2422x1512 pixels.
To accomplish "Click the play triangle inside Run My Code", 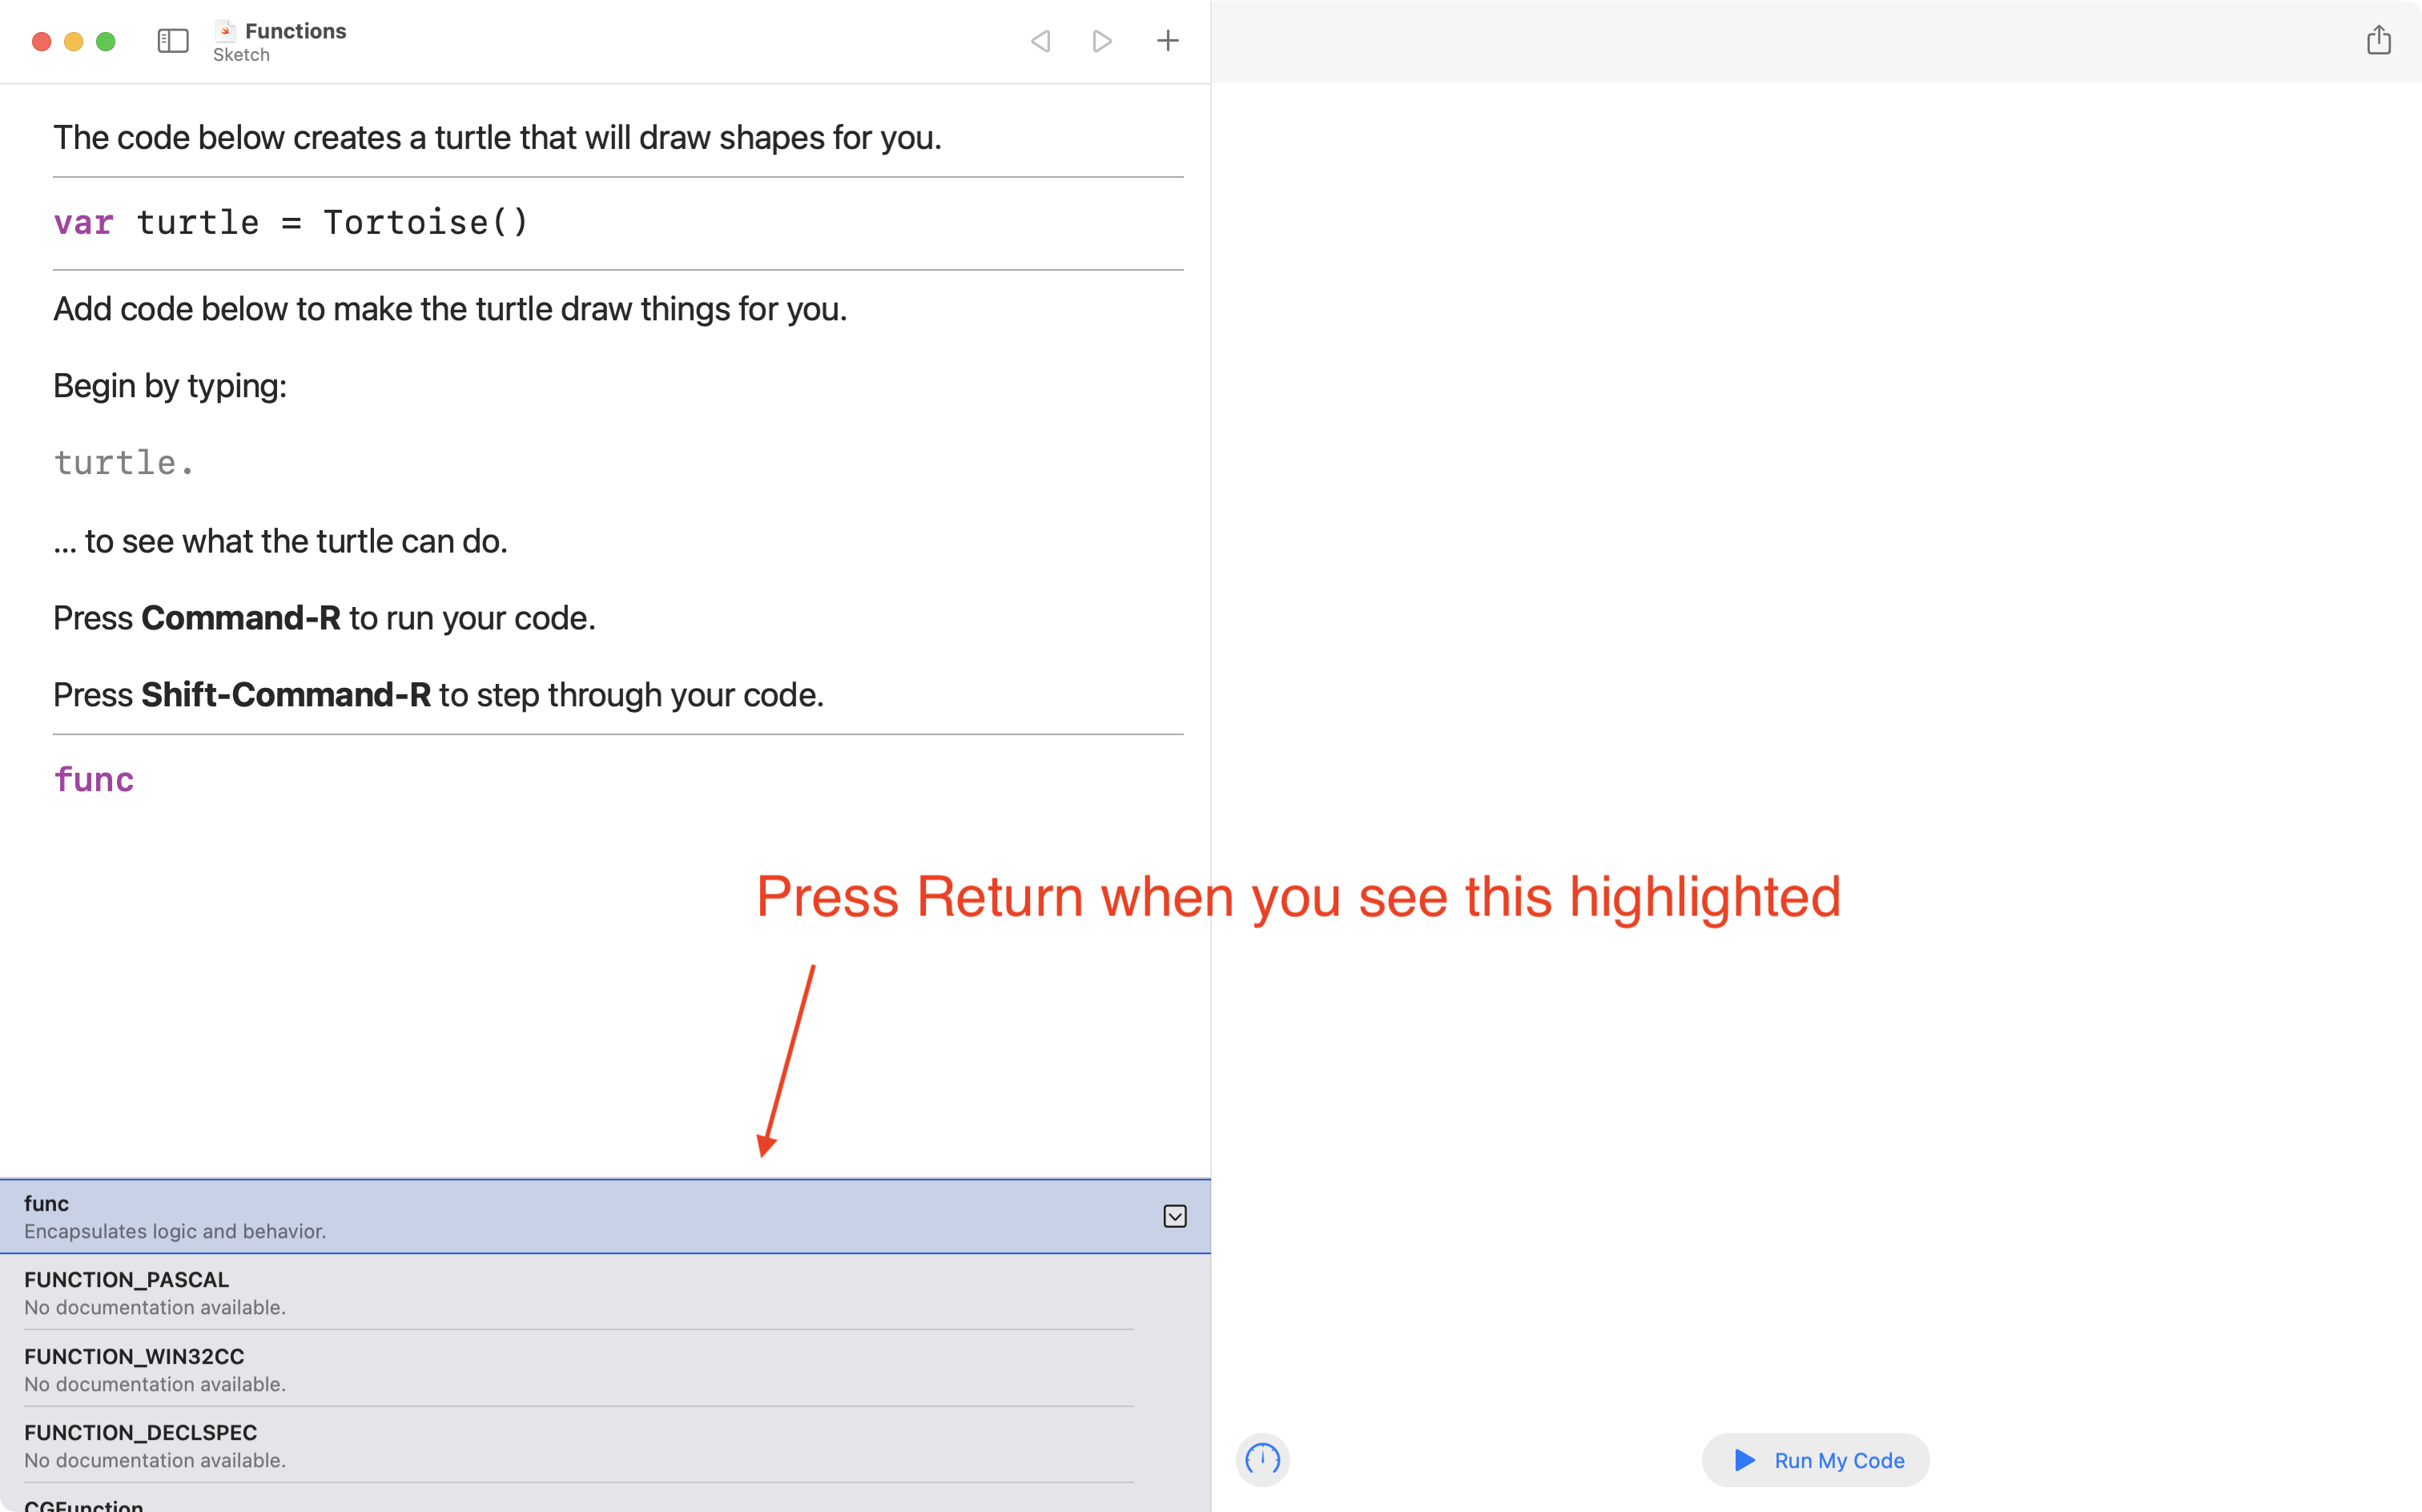I will (1744, 1460).
